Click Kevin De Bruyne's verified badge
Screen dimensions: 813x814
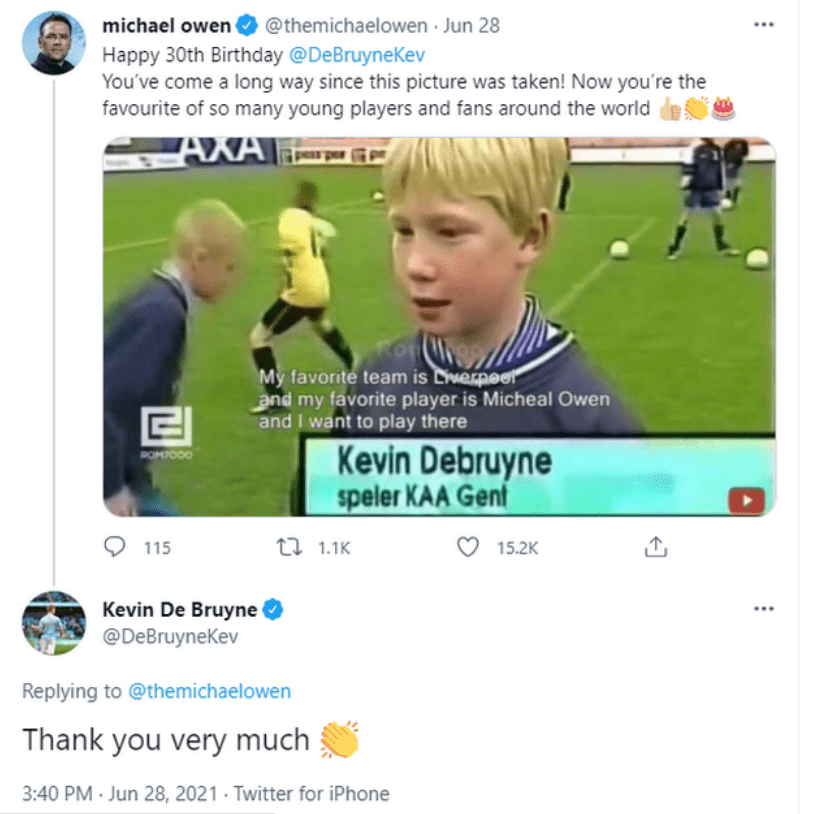[x=273, y=609]
